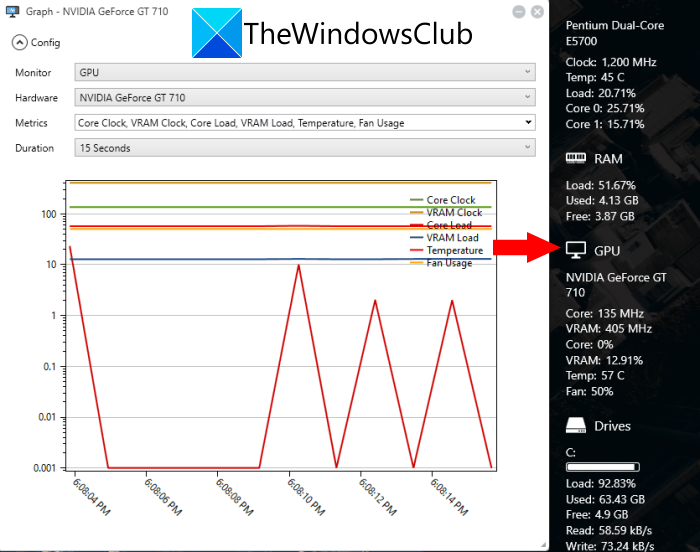The image size is (700, 552).
Task: Click the drive Read: 58.59 kB/s reading
Action: tap(609, 531)
